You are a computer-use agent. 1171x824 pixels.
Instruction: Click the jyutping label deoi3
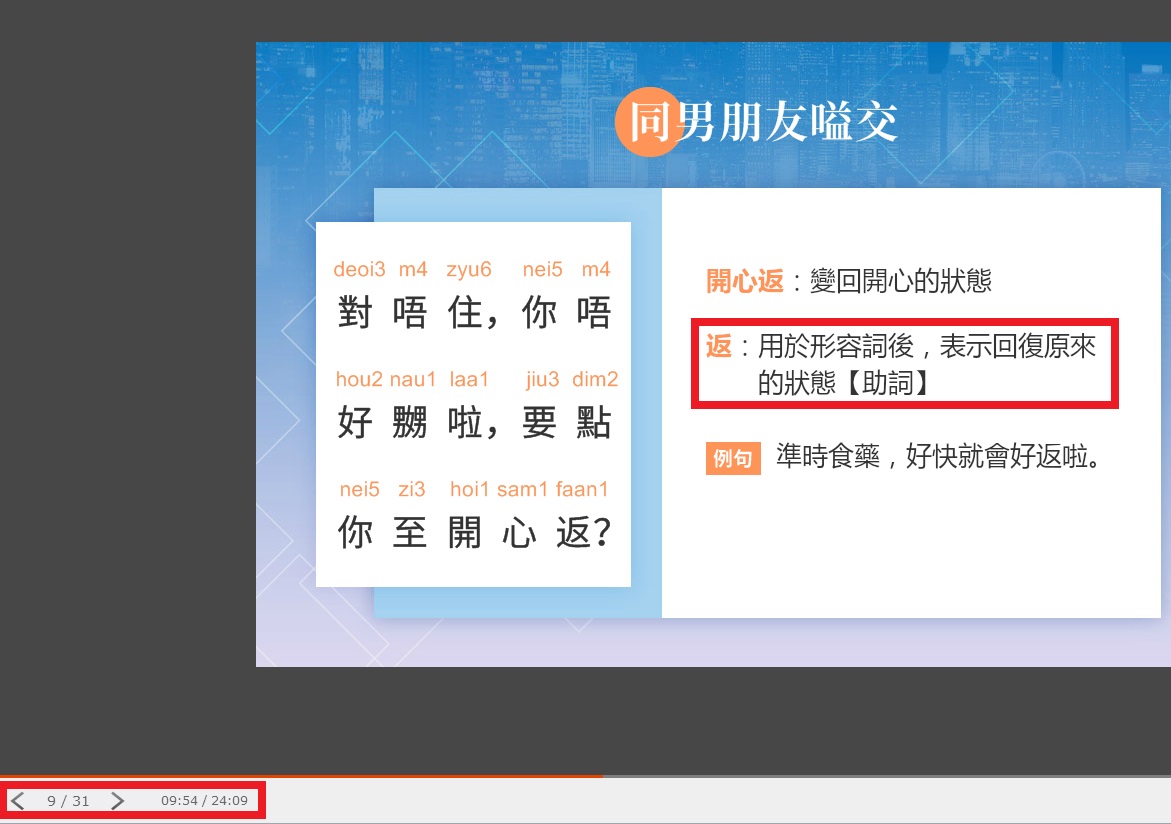359,270
